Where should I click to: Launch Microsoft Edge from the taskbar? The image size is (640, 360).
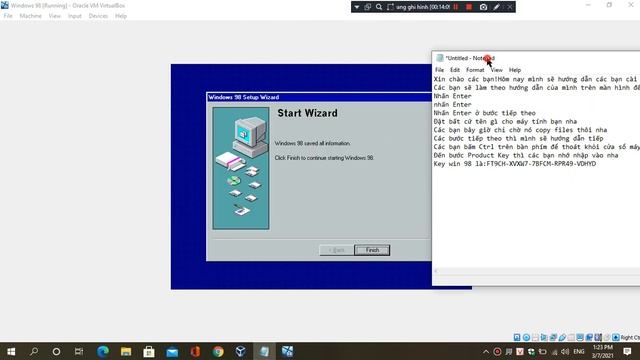(103, 351)
